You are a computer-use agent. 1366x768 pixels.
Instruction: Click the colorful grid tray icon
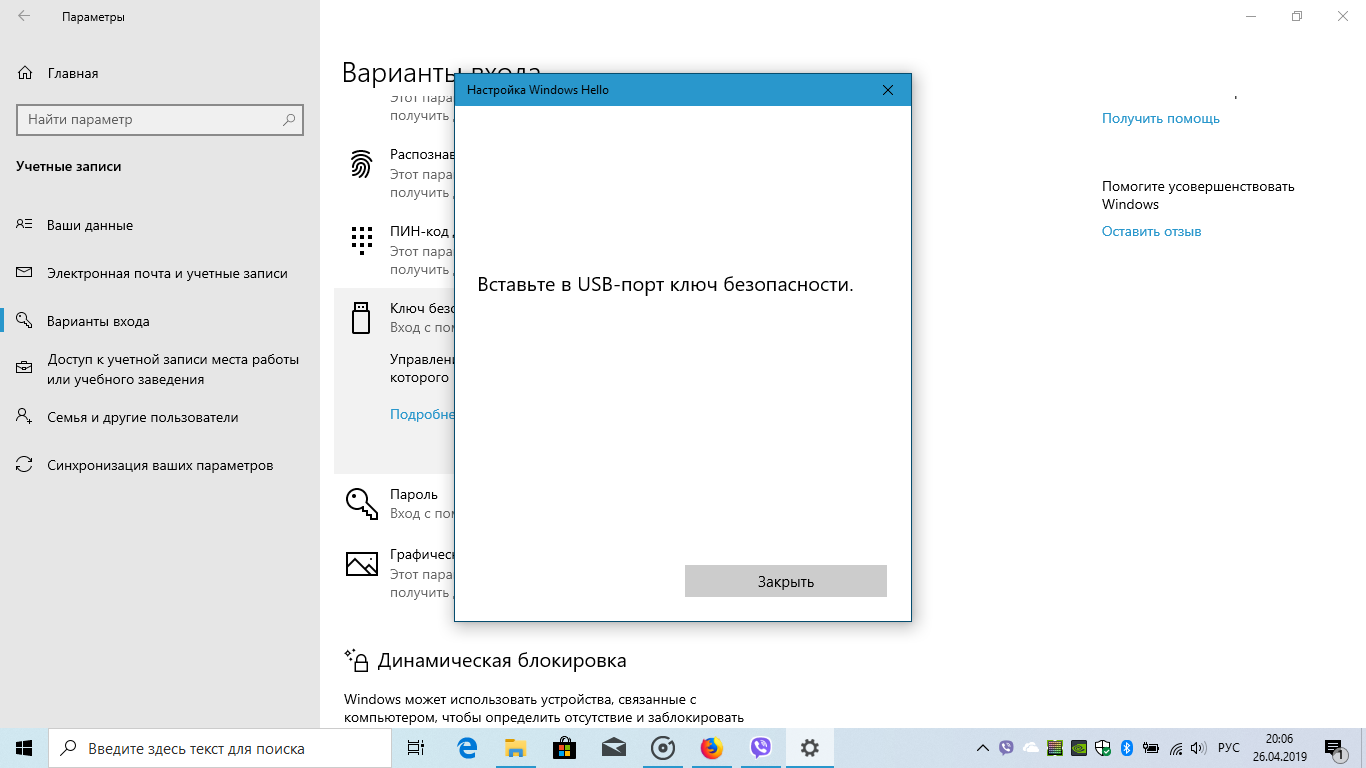tap(1055, 748)
